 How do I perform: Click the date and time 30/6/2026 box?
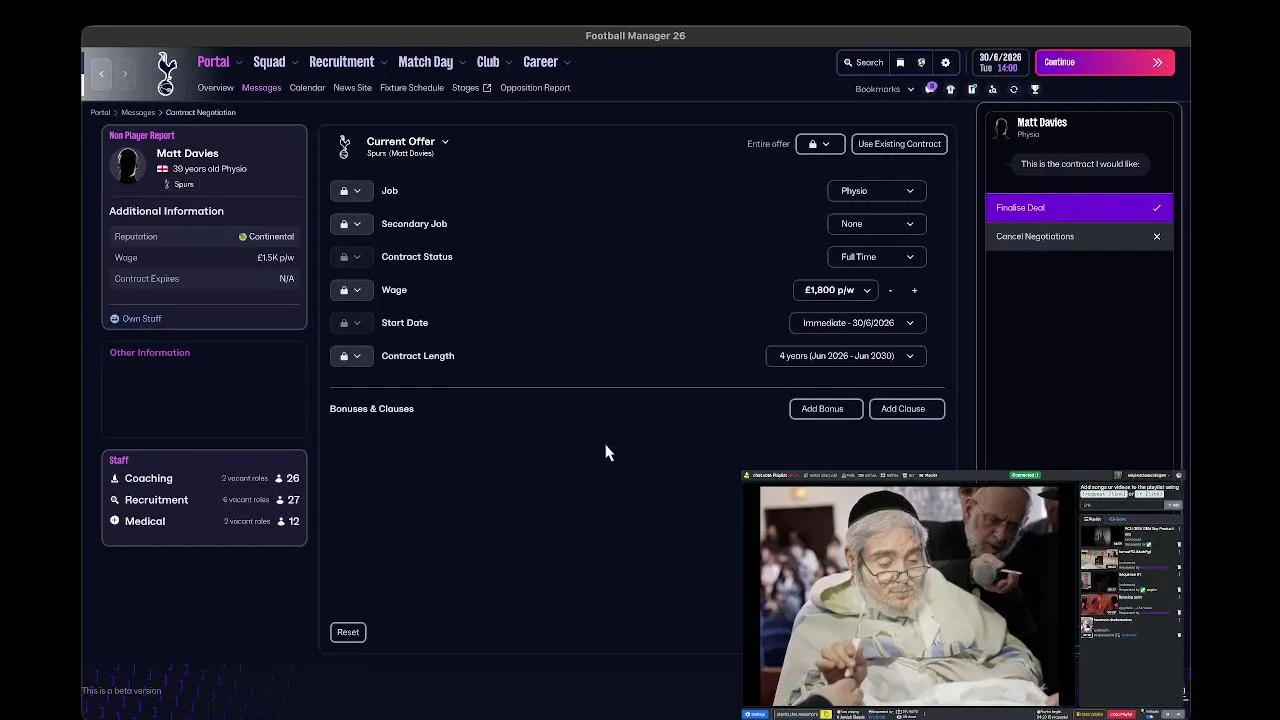point(999,62)
